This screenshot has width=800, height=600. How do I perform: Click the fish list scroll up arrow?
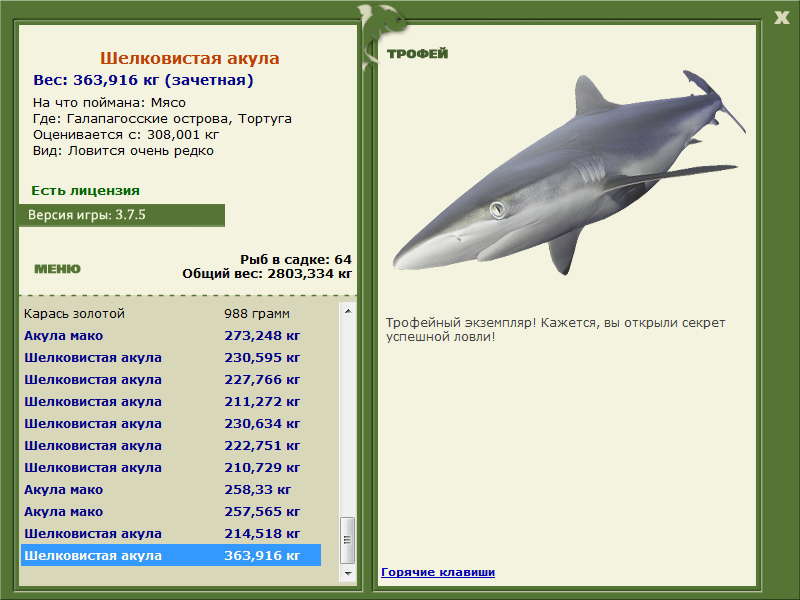click(x=347, y=311)
